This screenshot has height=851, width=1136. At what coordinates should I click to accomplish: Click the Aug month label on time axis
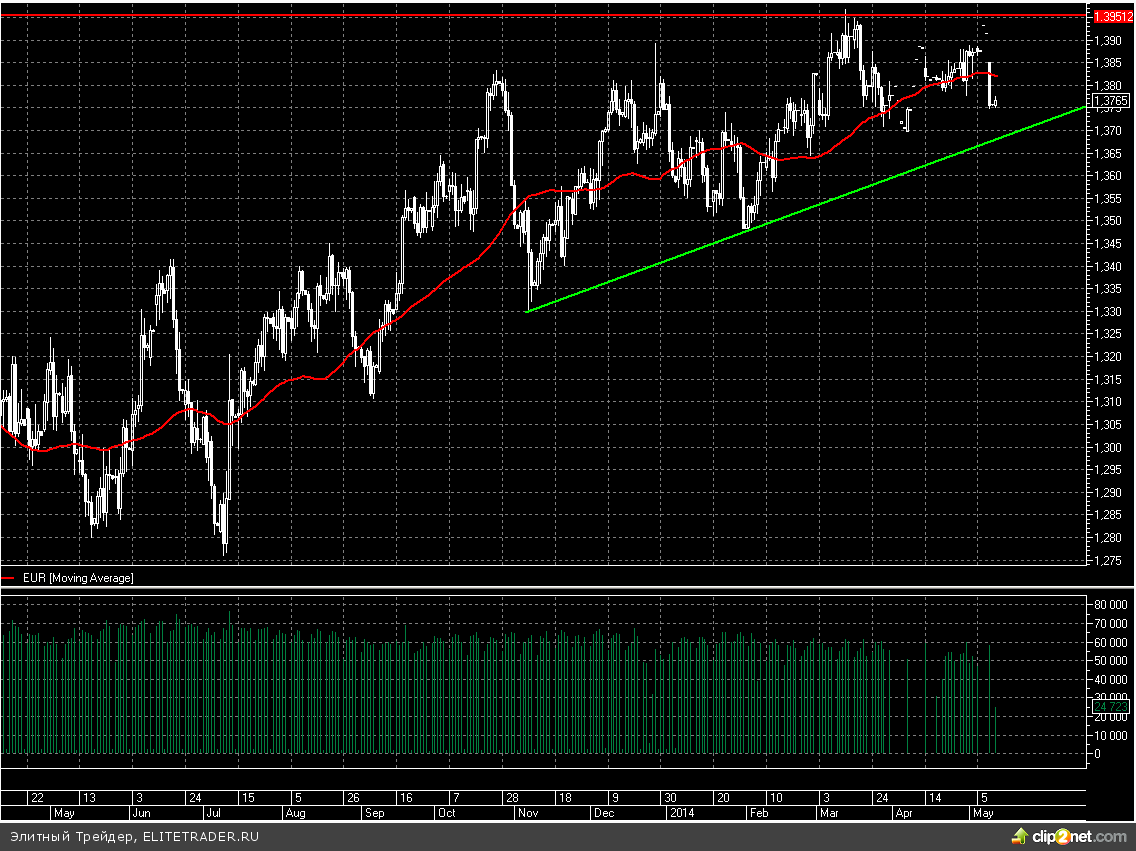pos(296,813)
